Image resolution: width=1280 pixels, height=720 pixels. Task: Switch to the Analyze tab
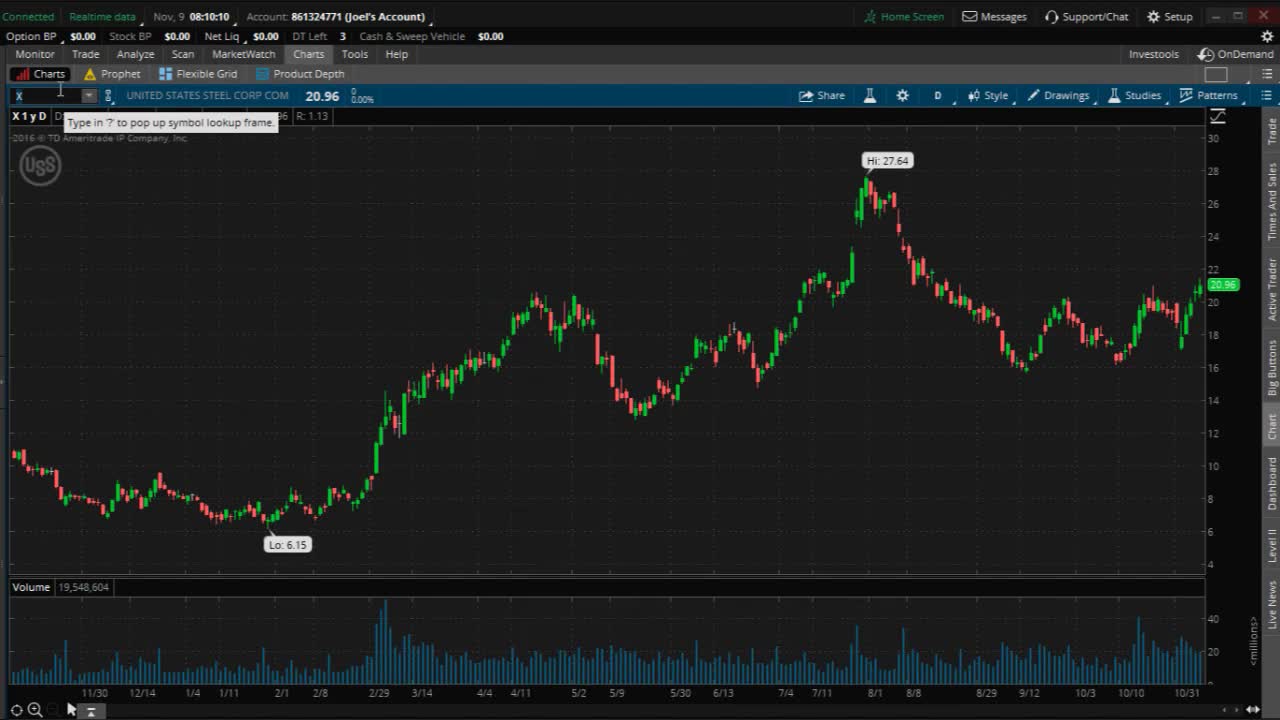135,54
